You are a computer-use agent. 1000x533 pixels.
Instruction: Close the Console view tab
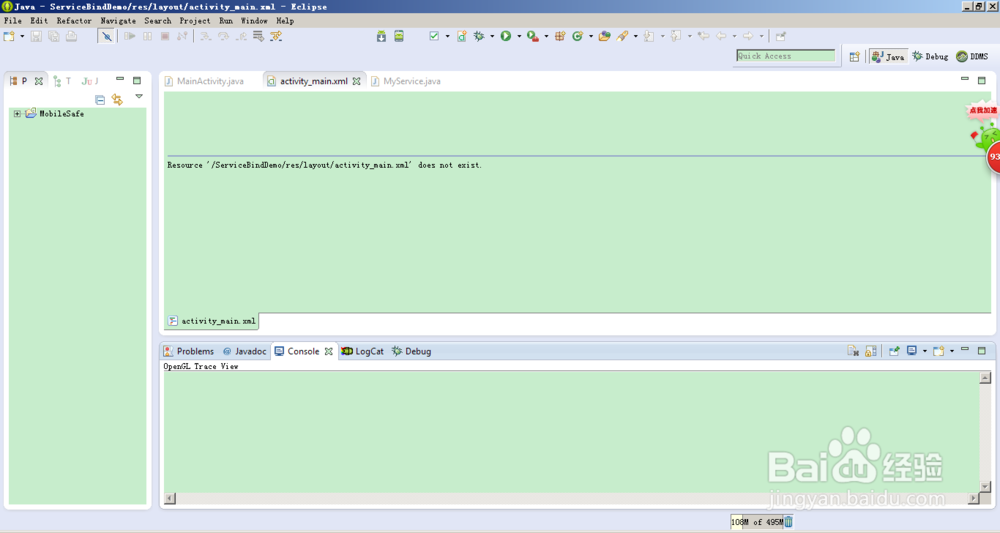328,351
